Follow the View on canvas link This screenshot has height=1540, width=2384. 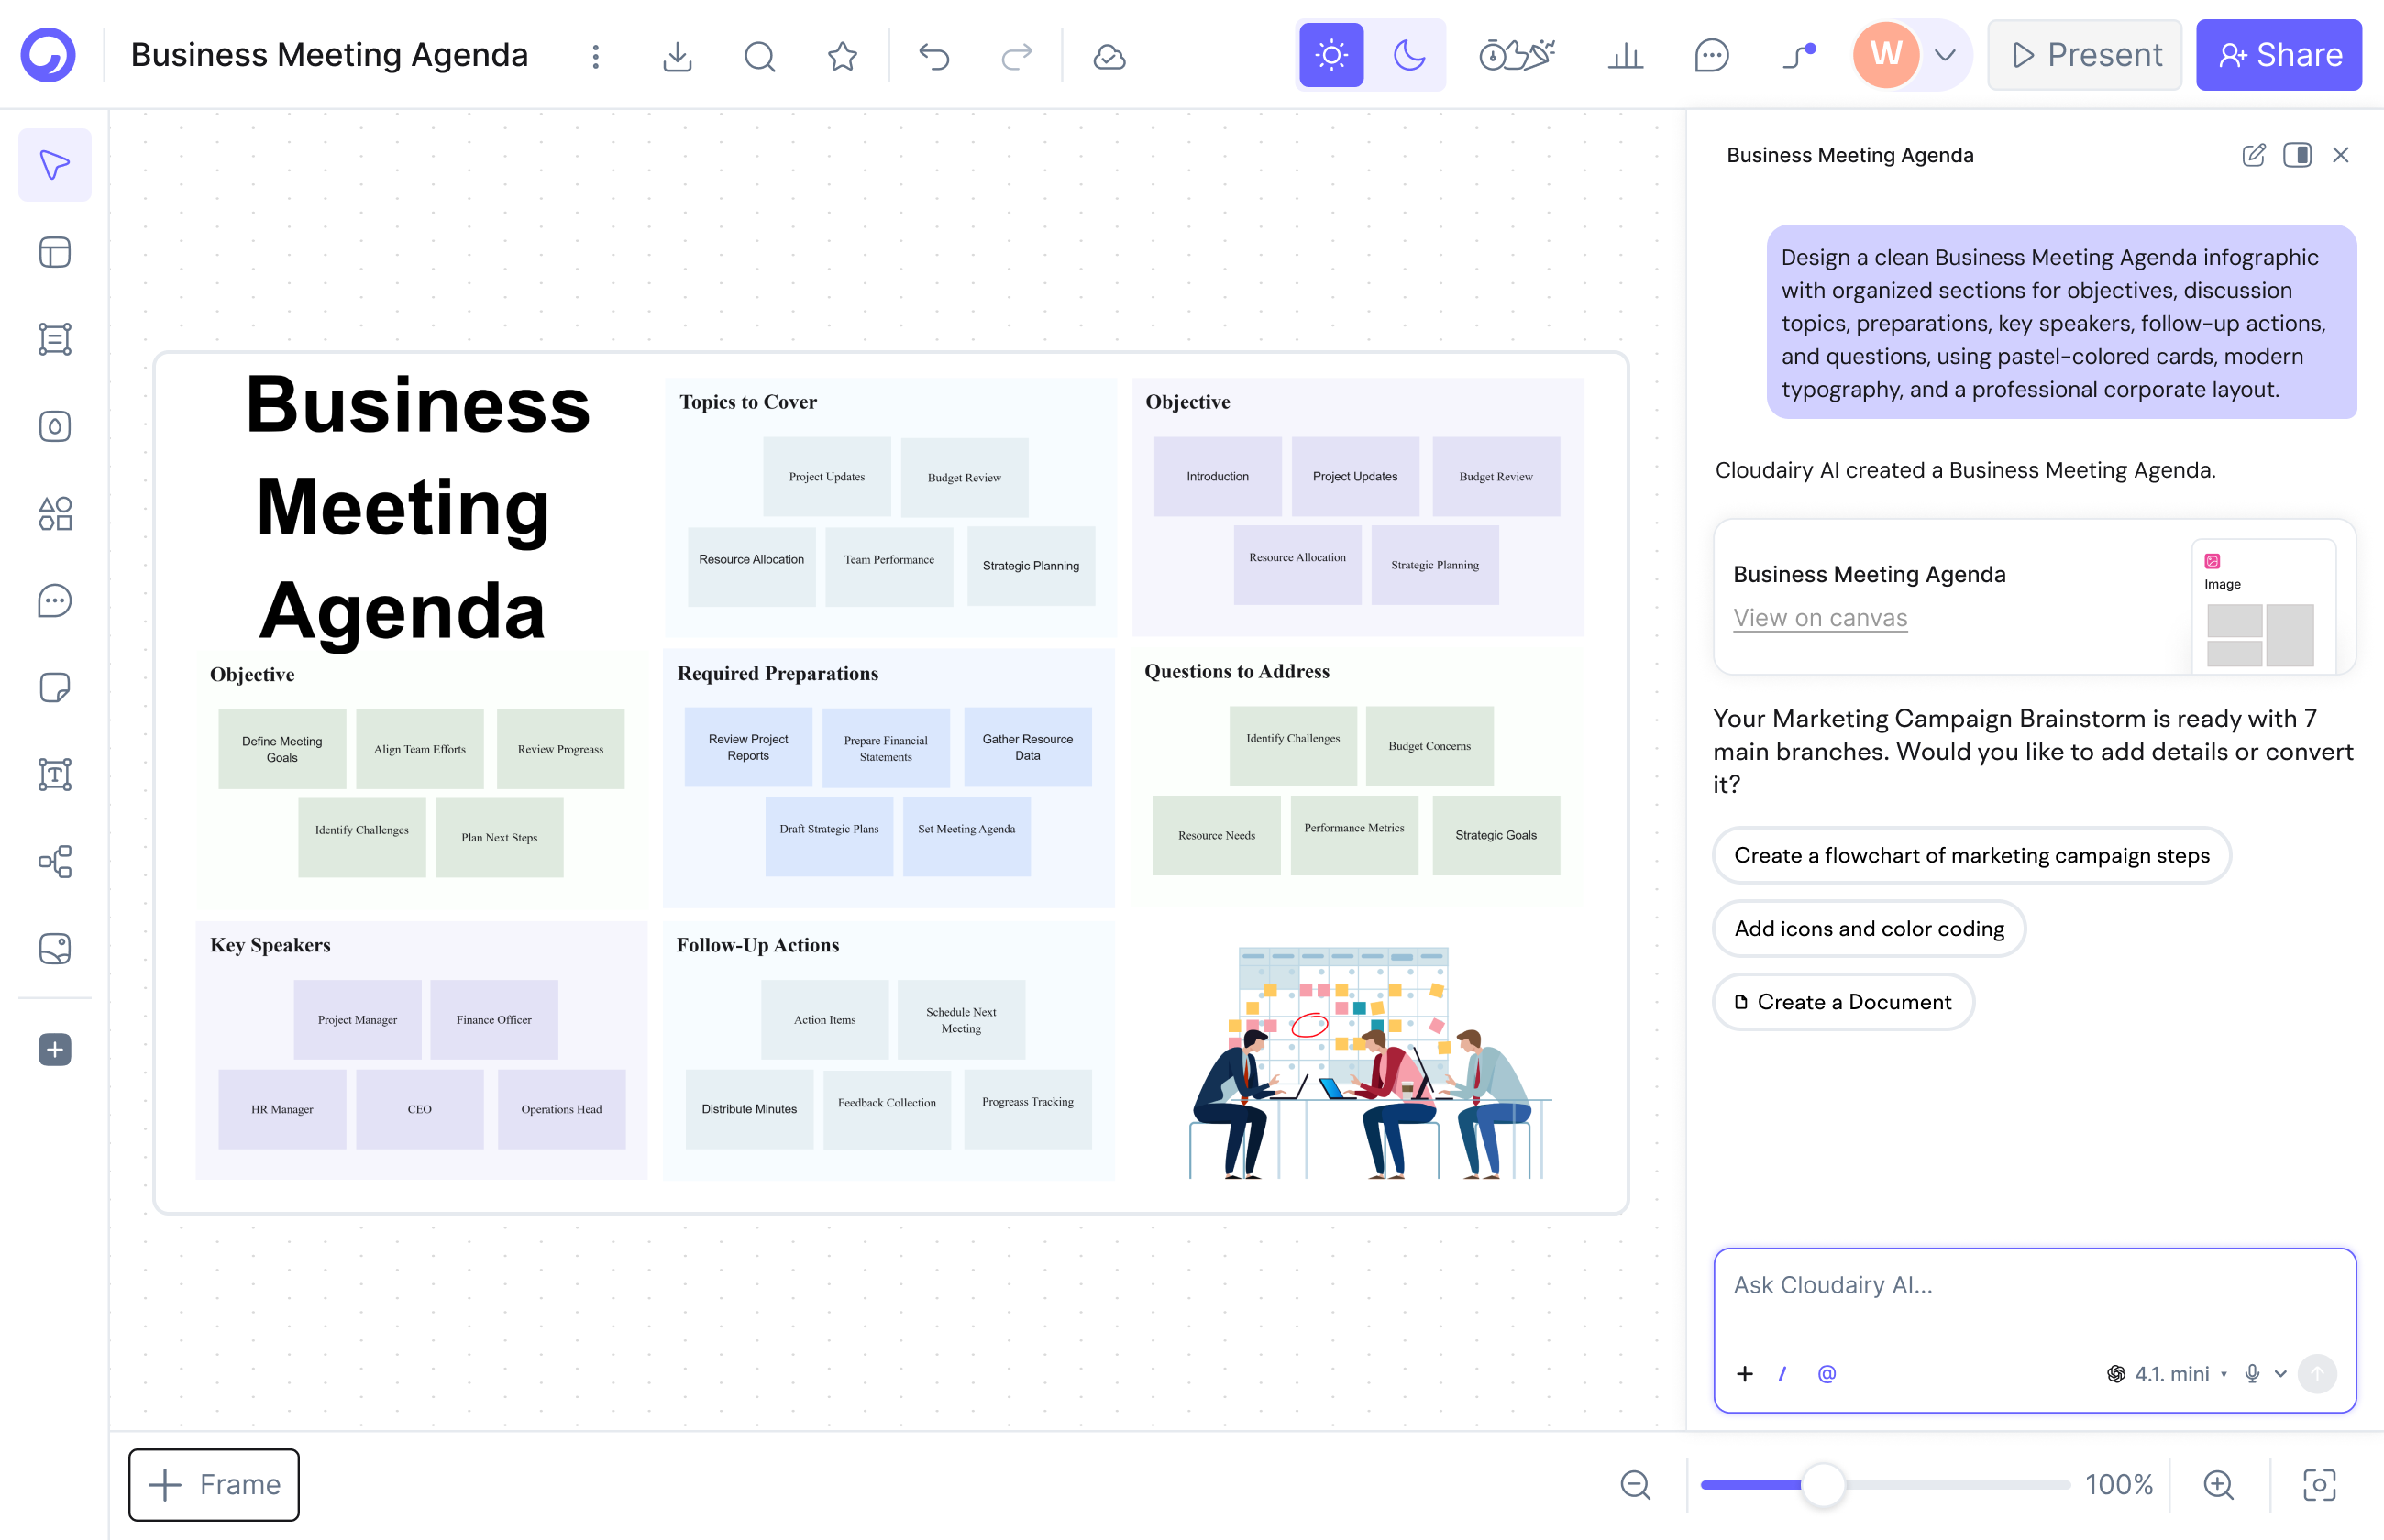1820,618
